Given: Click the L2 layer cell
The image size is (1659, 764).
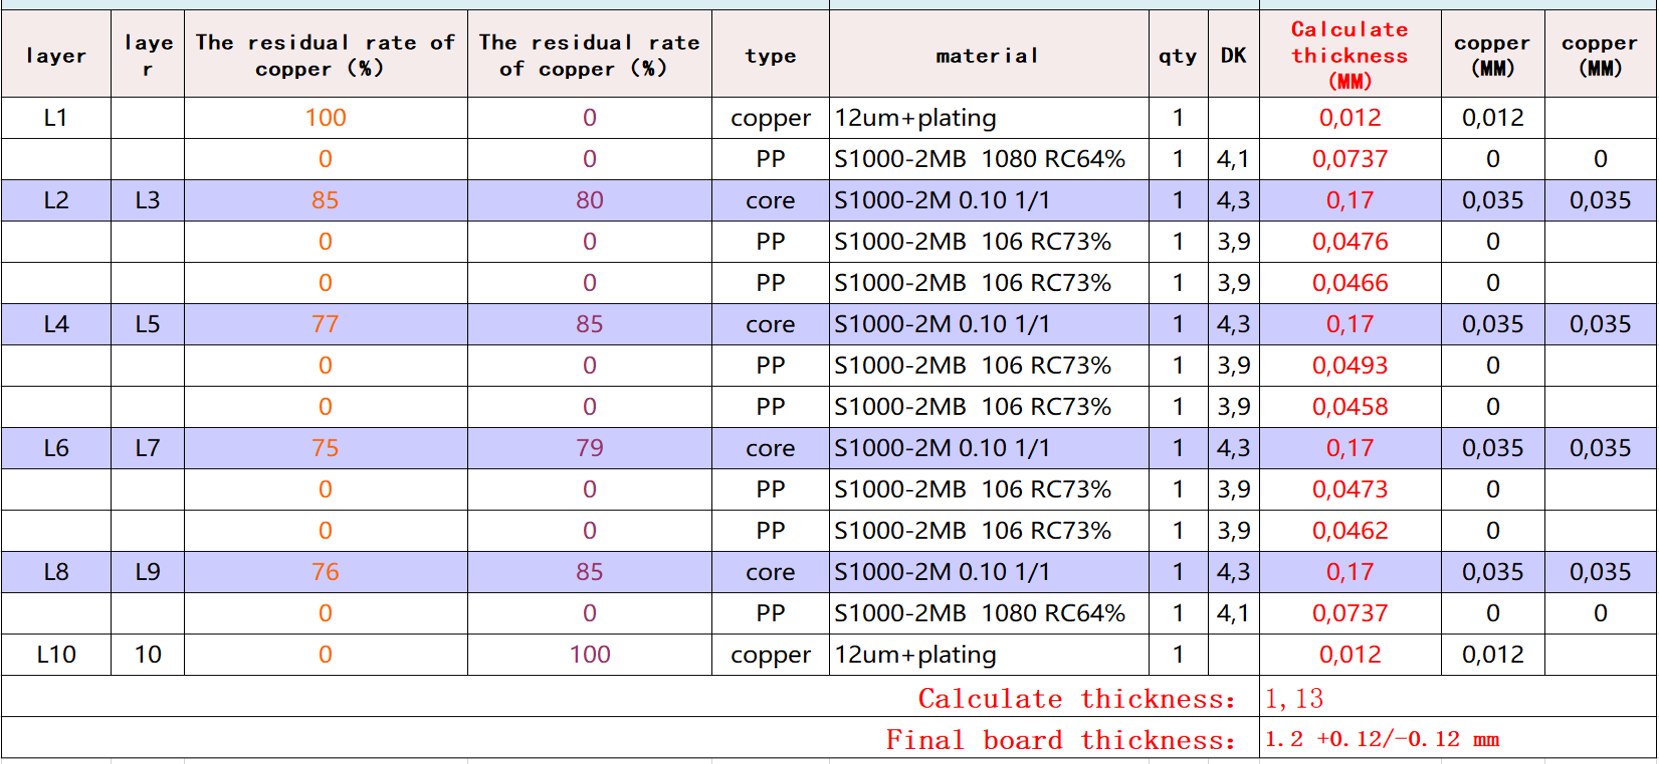Looking at the screenshot, I should 56,200.
